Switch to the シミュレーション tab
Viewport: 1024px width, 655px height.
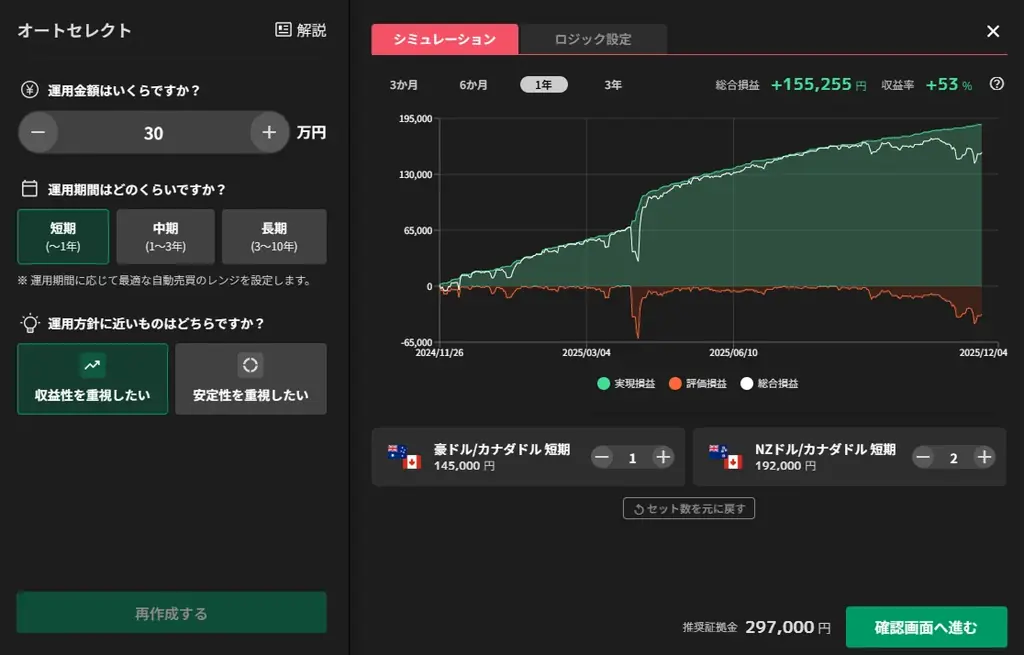click(x=444, y=39)
